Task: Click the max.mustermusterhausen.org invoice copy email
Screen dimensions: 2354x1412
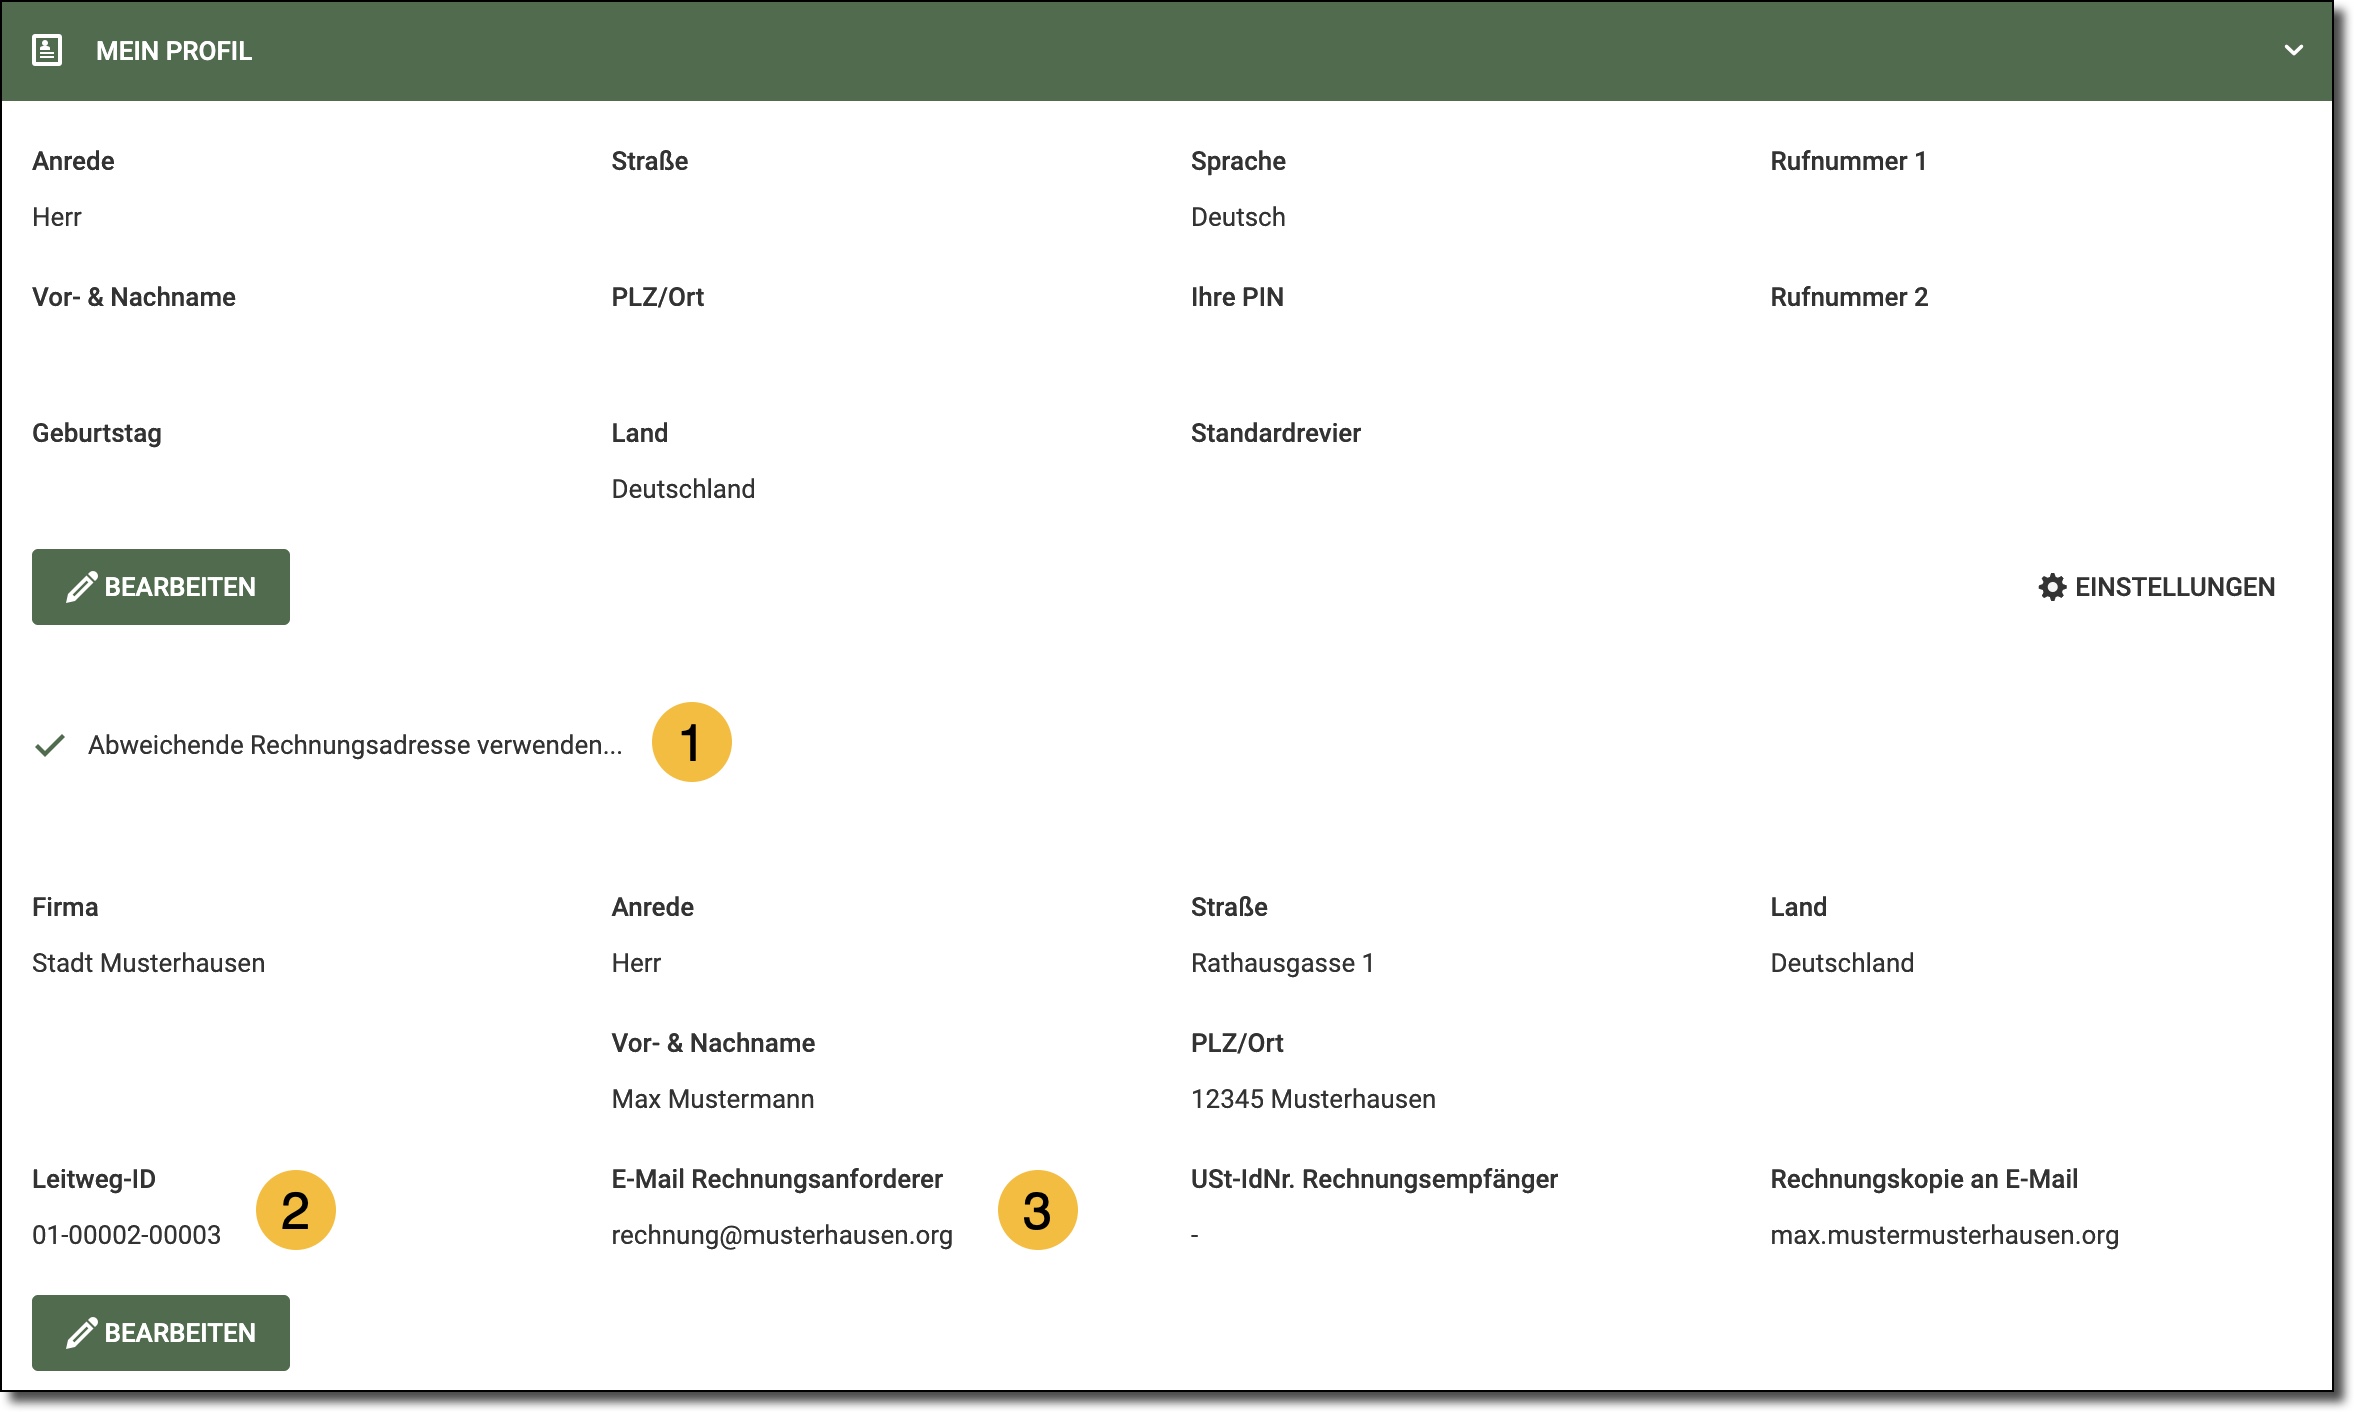Action: (1943, 1235)
